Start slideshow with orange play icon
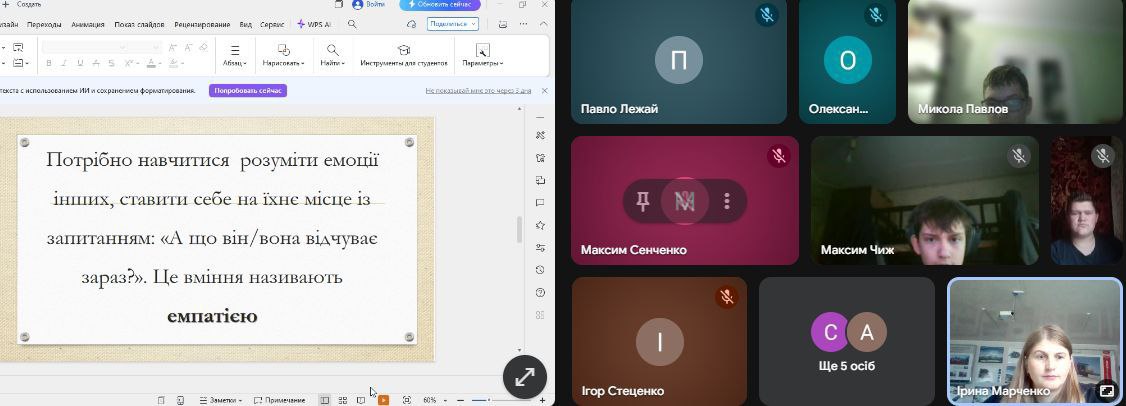Screen dimensions: 1126x406 383,400
